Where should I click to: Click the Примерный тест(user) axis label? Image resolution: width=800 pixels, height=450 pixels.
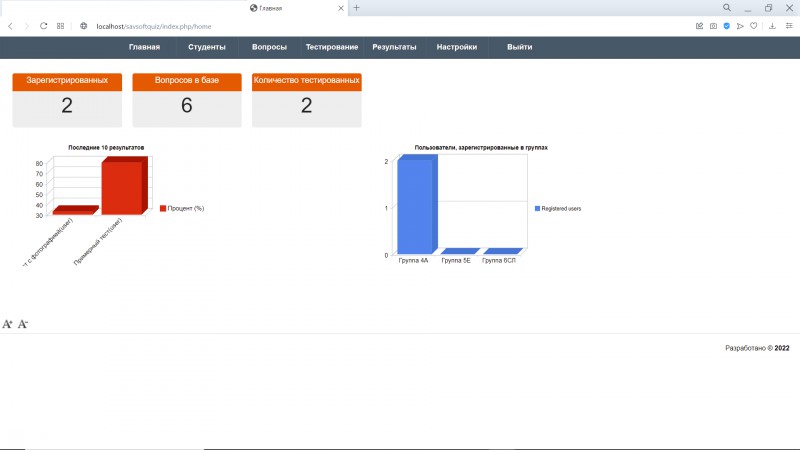pyautogui.click(x=97, y=242)
